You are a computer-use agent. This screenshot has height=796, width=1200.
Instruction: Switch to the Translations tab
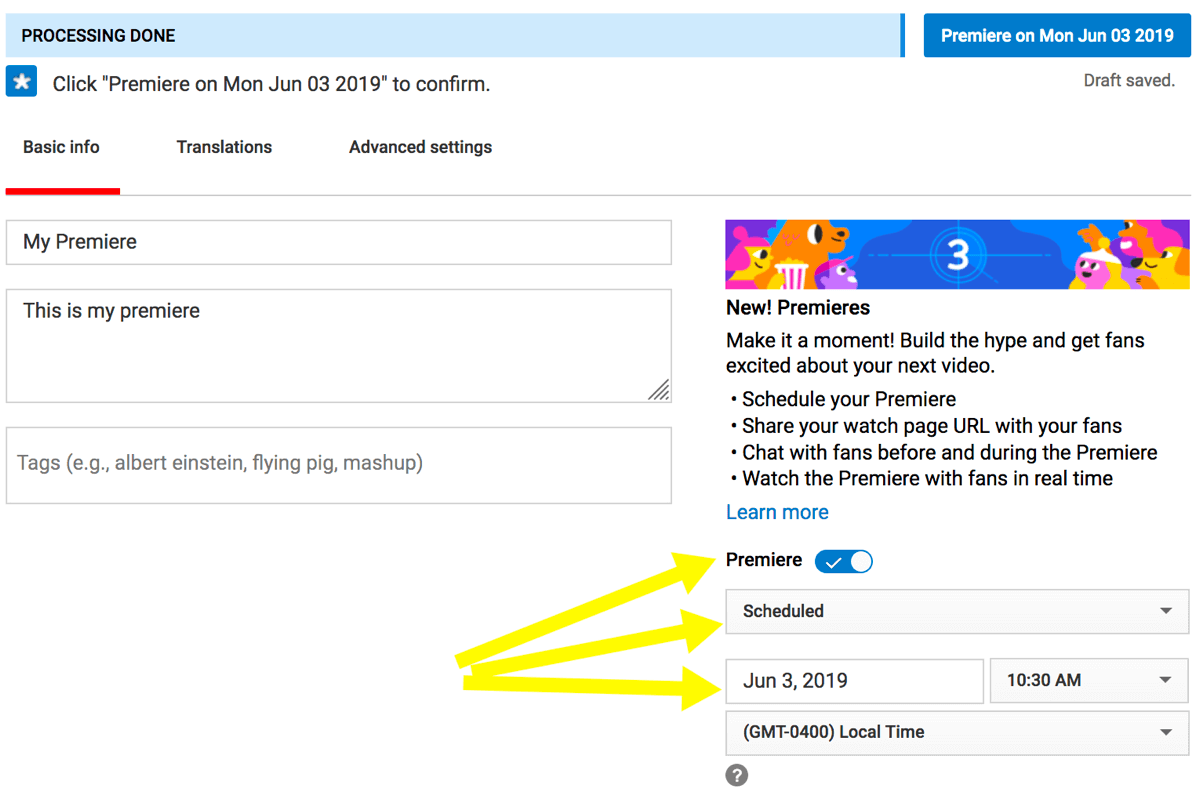pyautogui.click(x=224, y=147)
